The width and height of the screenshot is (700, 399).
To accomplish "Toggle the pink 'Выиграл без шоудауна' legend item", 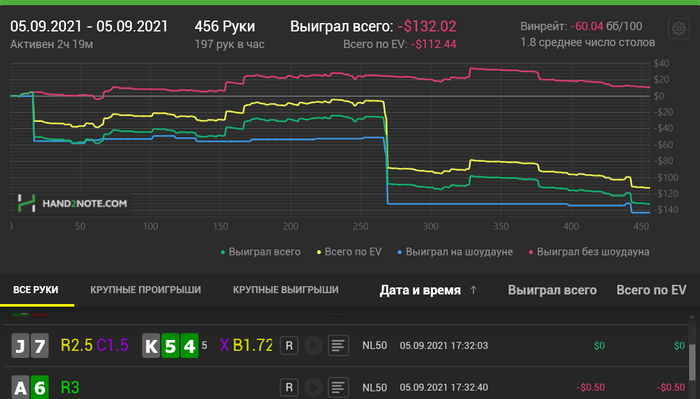I will click(x=589, y=252).
